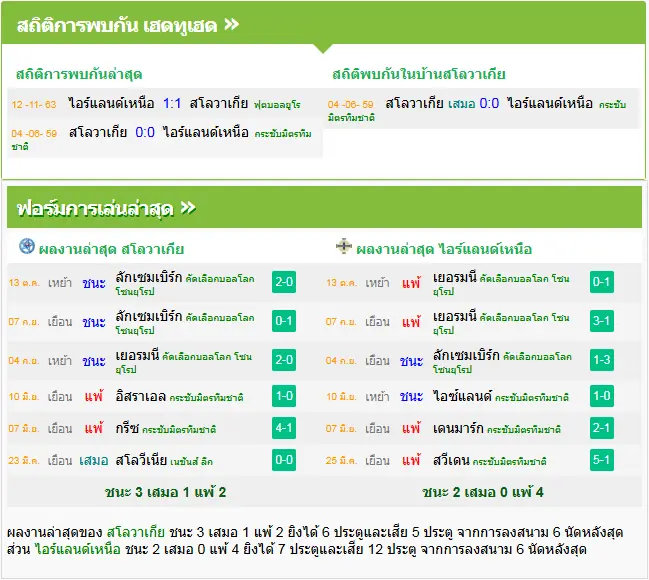Image resolution: width=649 pixels, height=580 pixels.
Task: Click the 0-0 score badge versus สโลวีเนีย
Action: [284, 460]
